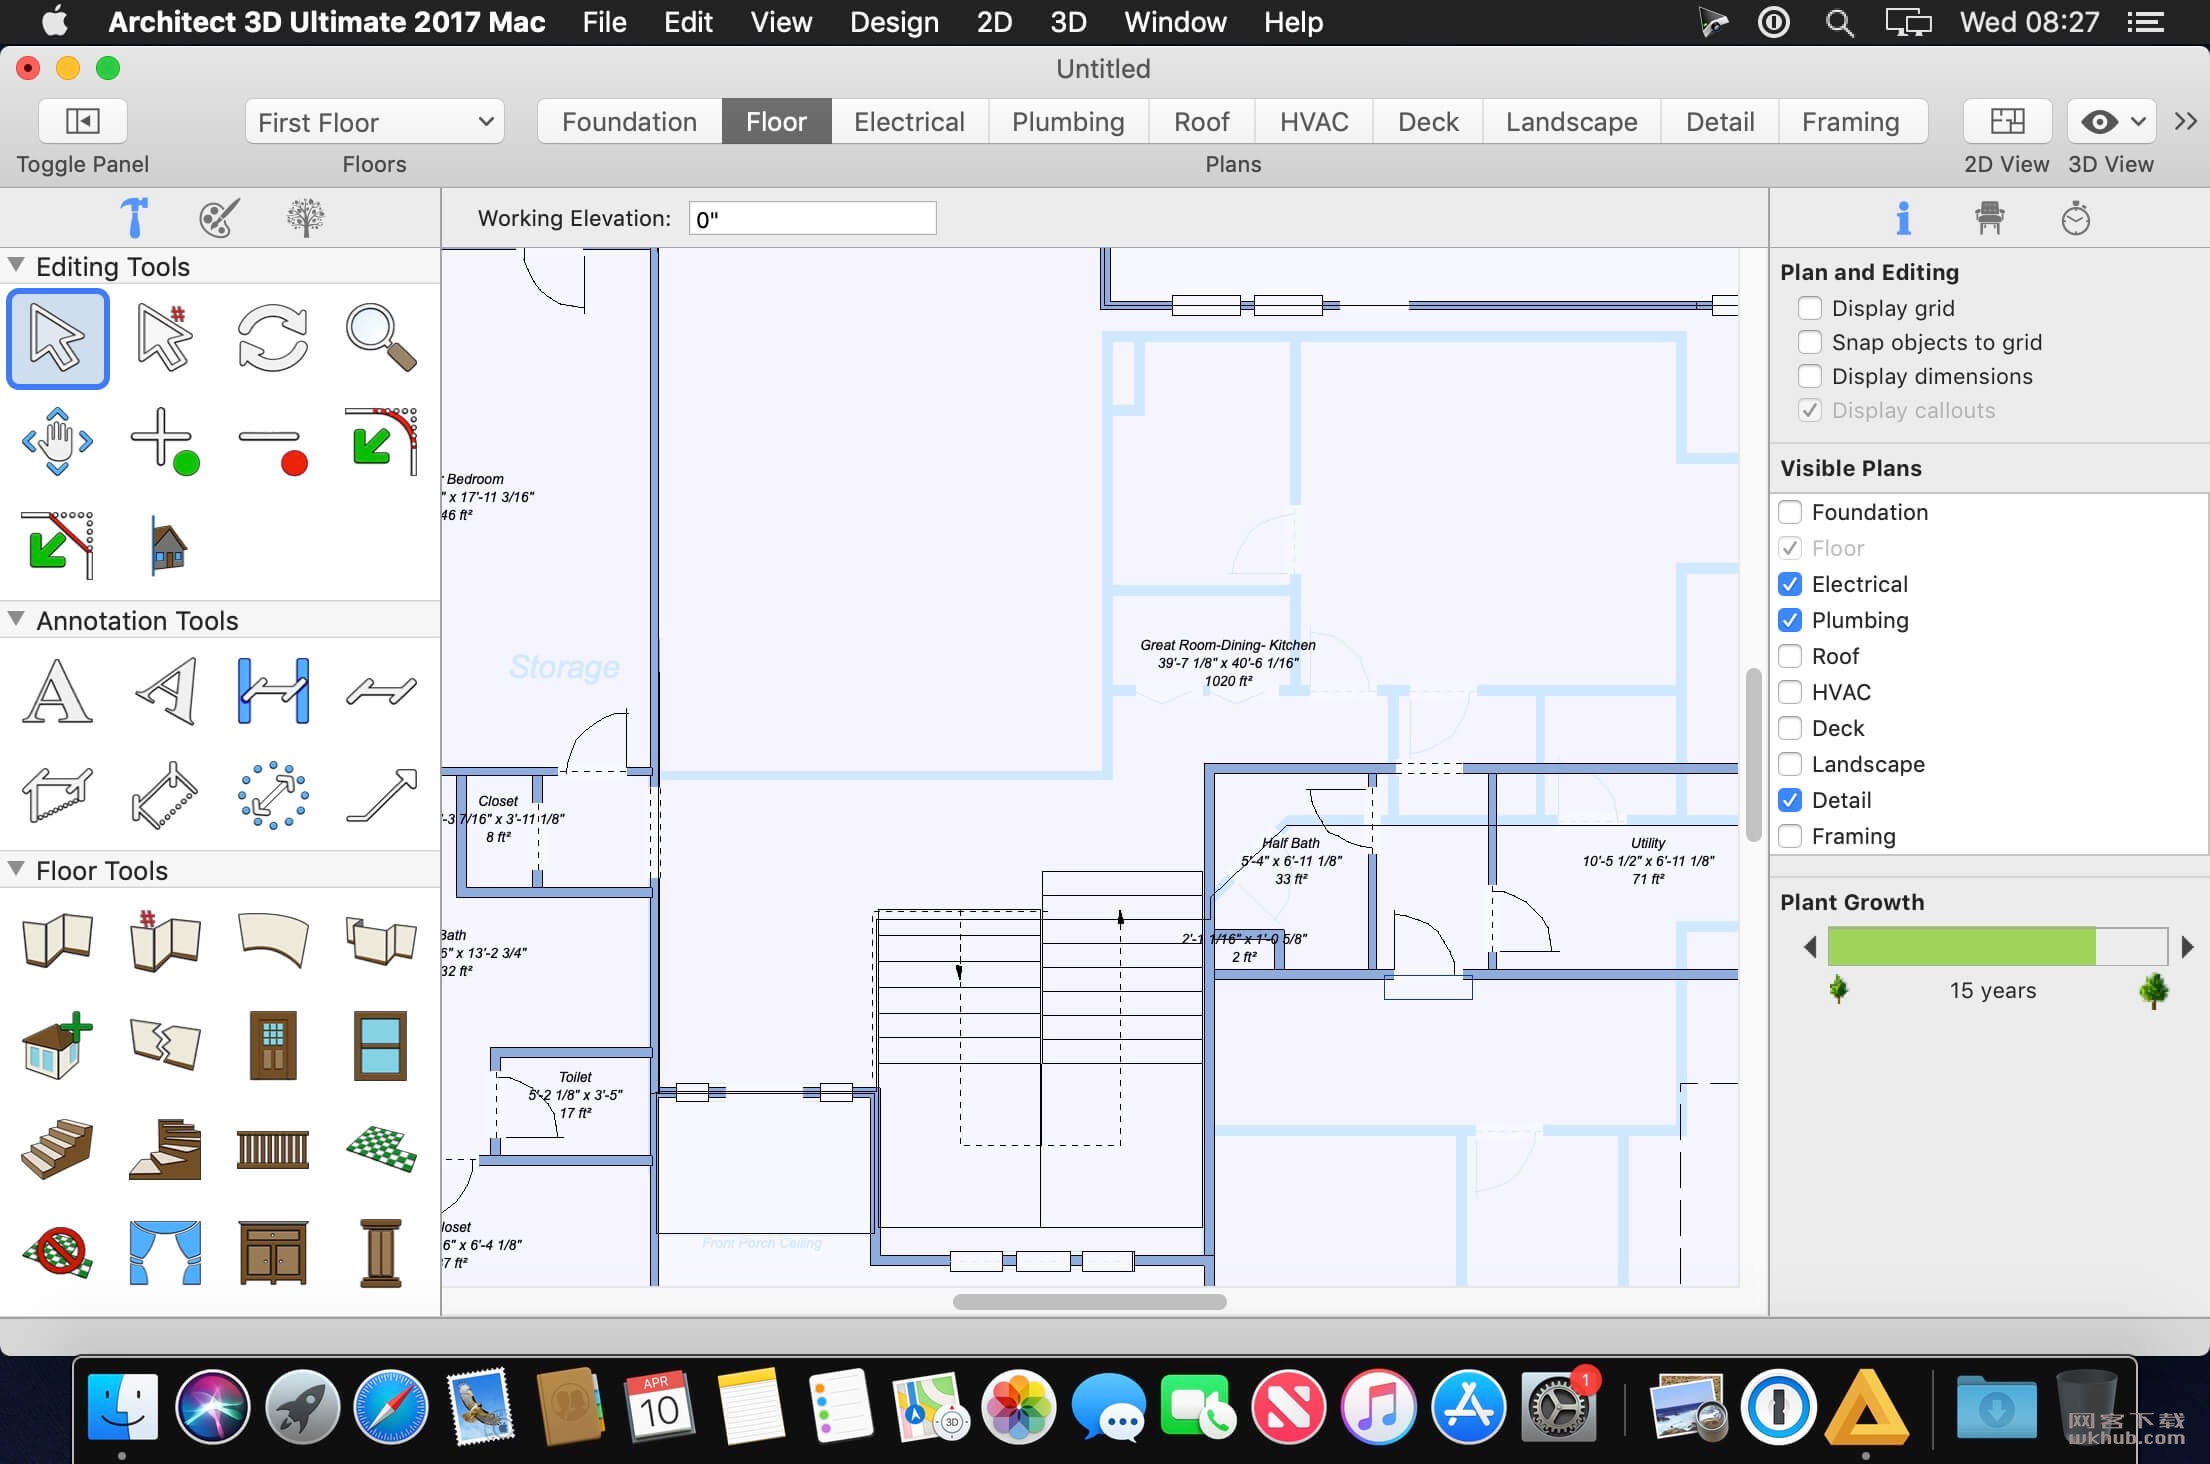
Task: Select the curved wall tool
Action: [x=272, y=940]
